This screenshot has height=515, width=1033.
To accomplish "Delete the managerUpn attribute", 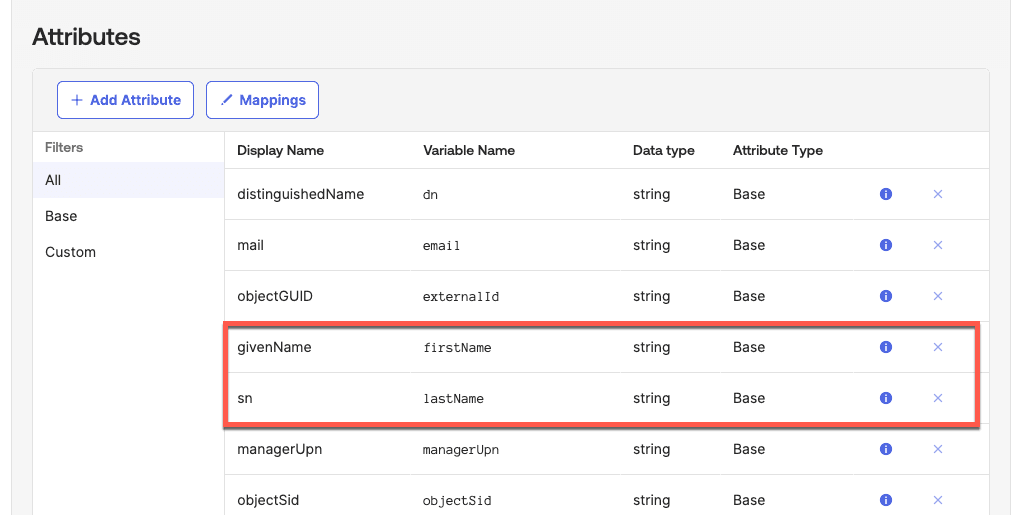I will point(938,449).
